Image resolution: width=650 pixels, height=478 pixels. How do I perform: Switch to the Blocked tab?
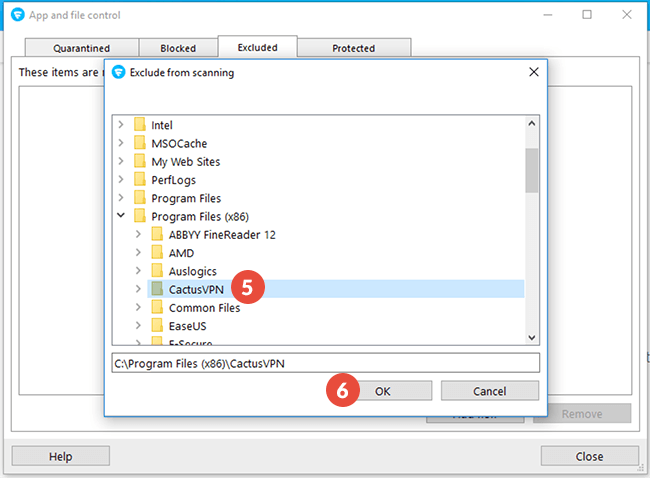pos(178,48)
